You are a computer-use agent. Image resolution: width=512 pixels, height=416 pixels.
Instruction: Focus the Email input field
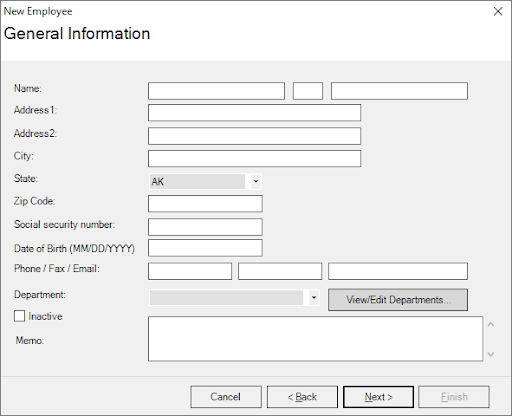pos(398,271)
